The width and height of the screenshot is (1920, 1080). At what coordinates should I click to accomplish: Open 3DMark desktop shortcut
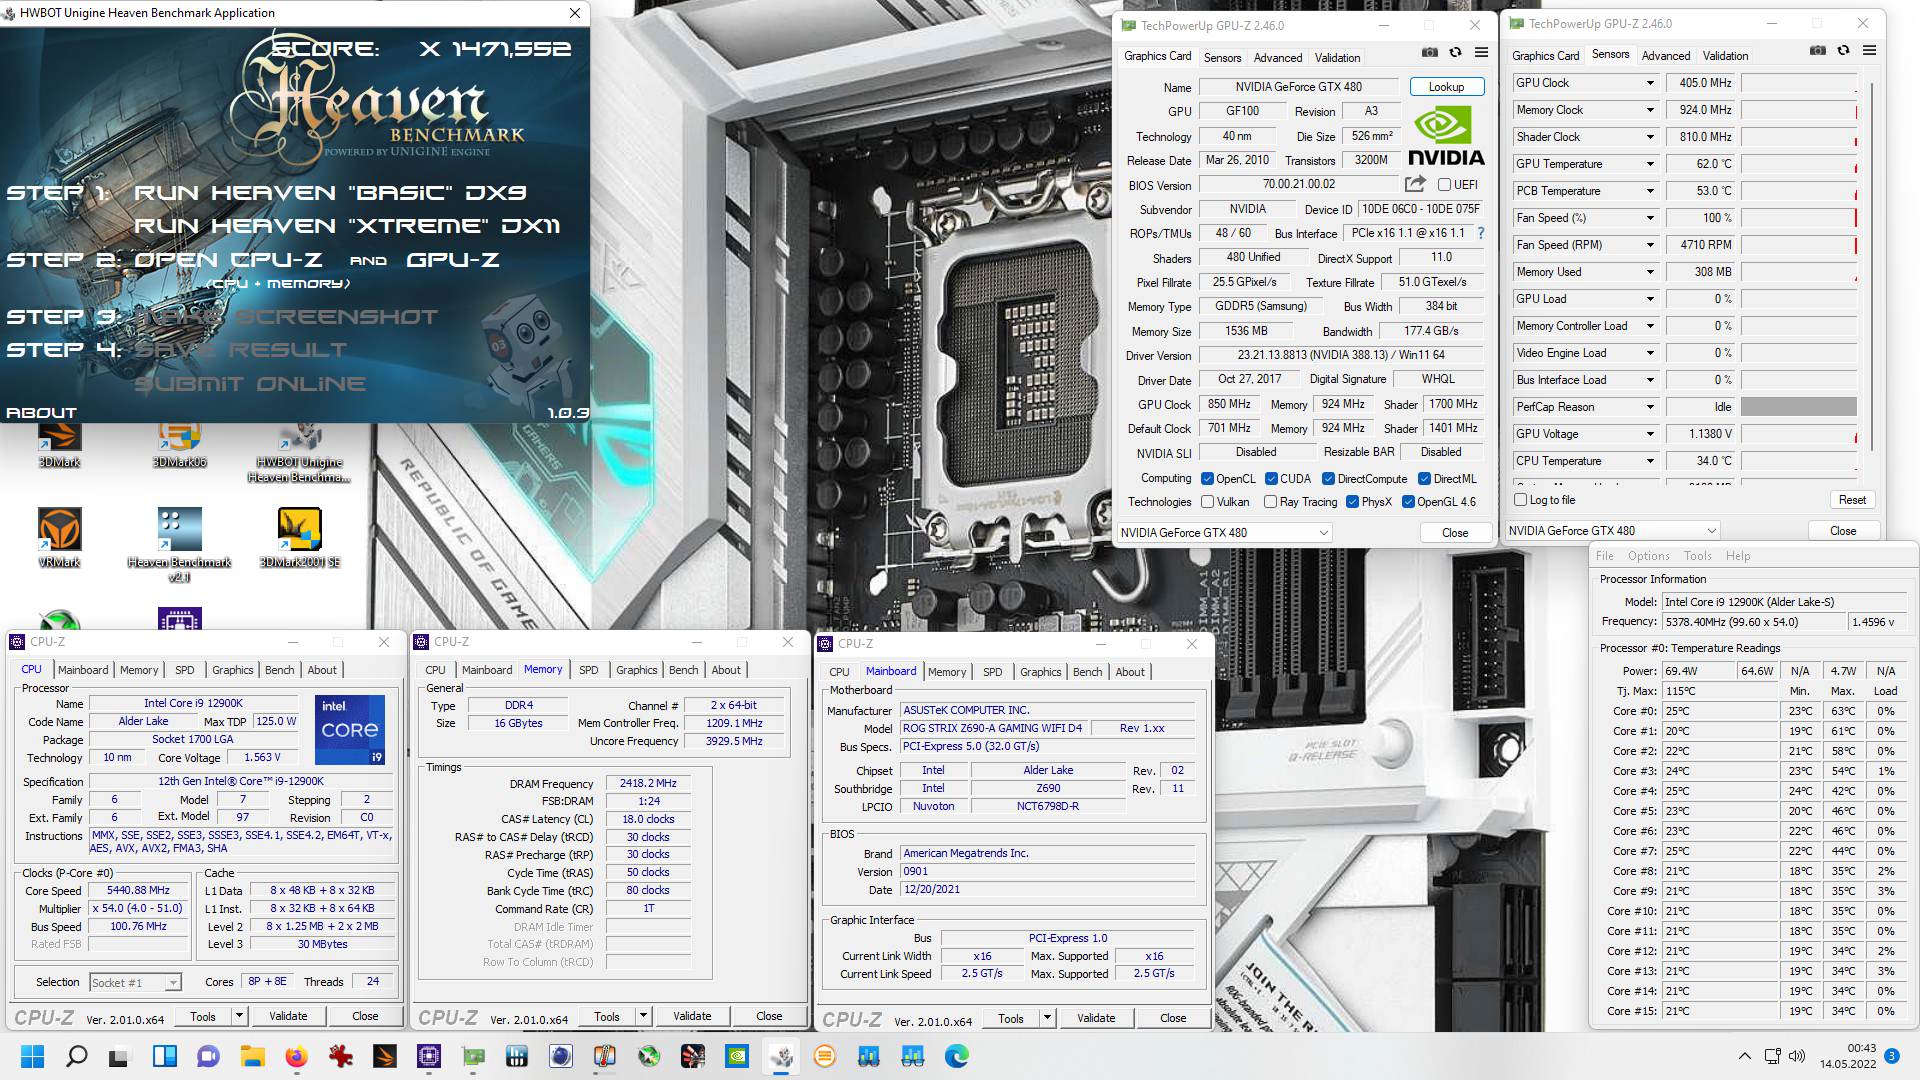coord(59,445)
